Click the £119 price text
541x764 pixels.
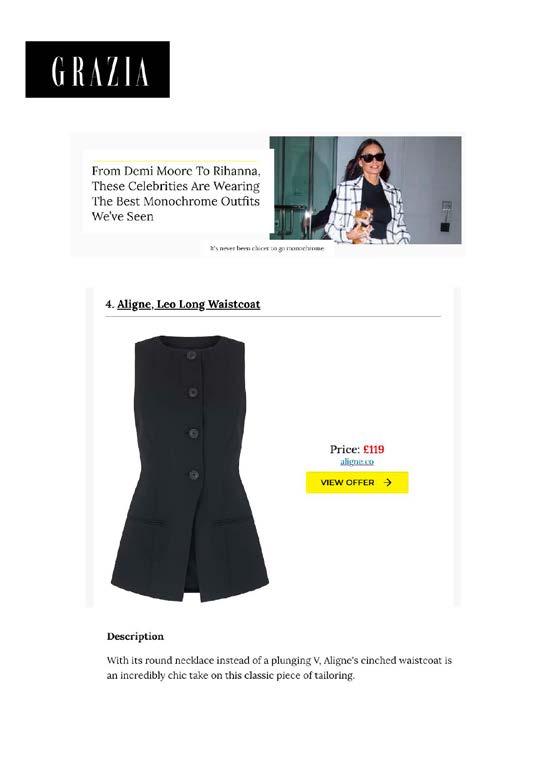pyautogui.click(x=373, y=449)
